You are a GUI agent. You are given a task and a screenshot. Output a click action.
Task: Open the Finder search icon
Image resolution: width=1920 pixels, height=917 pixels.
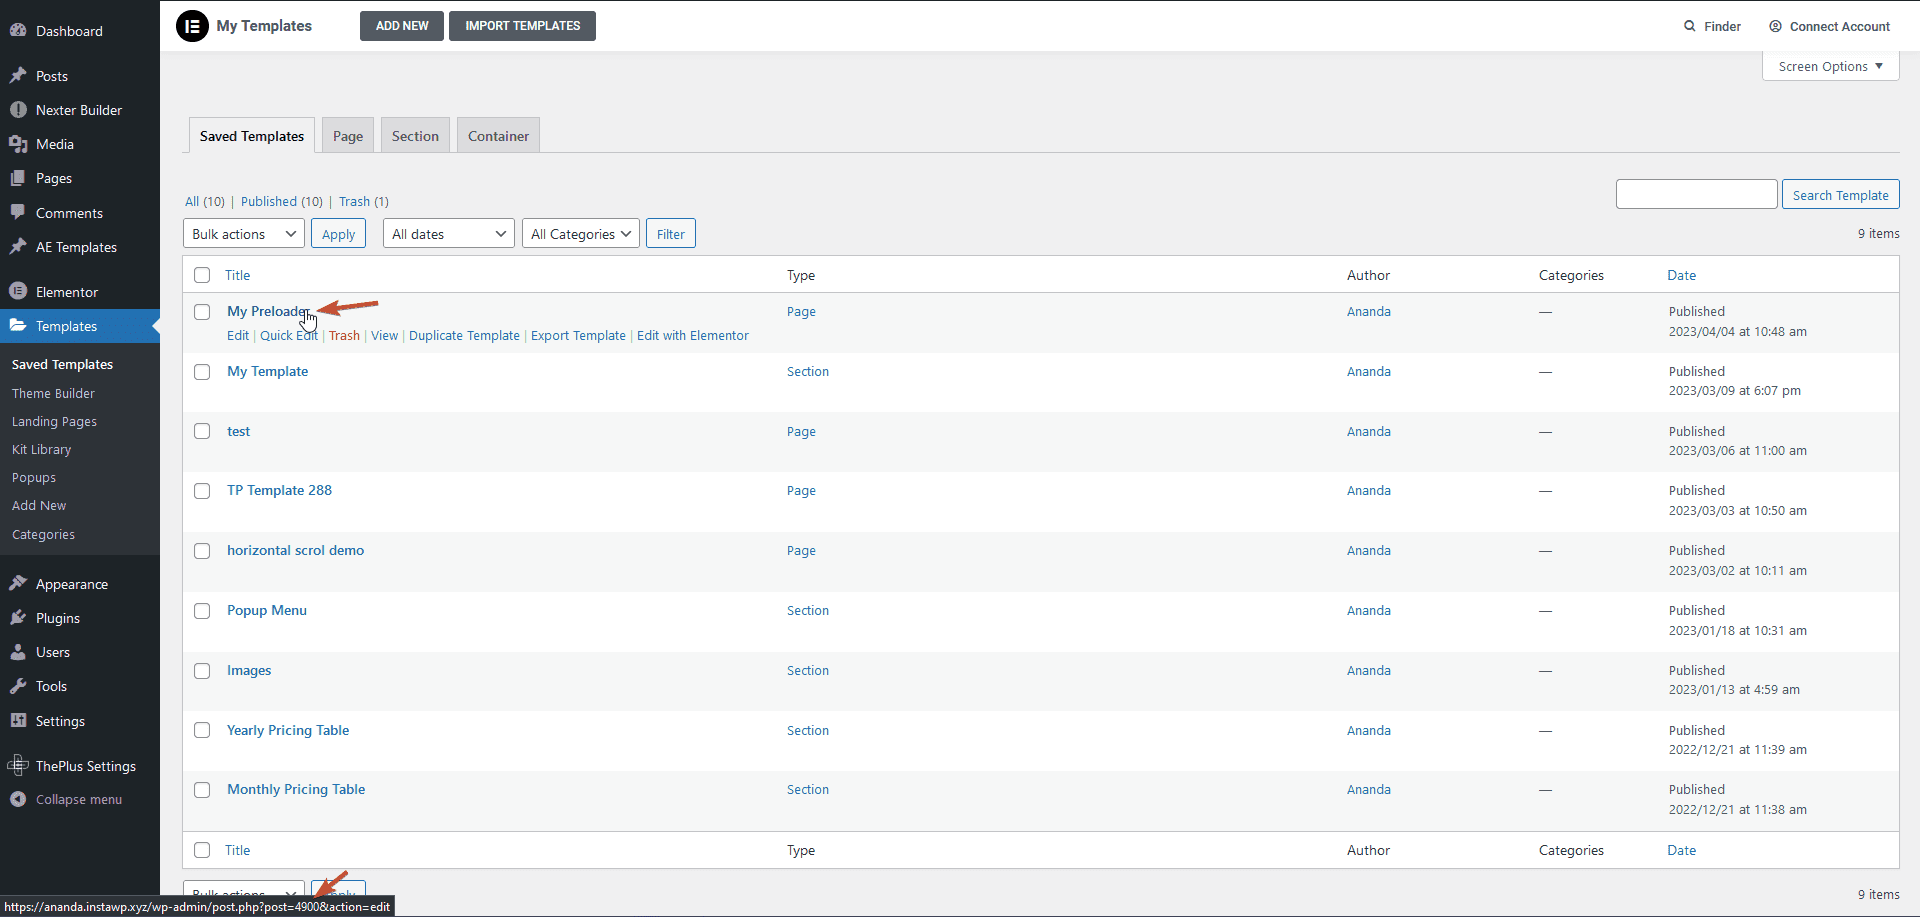pyautogui.click(x=1689, y=26)
